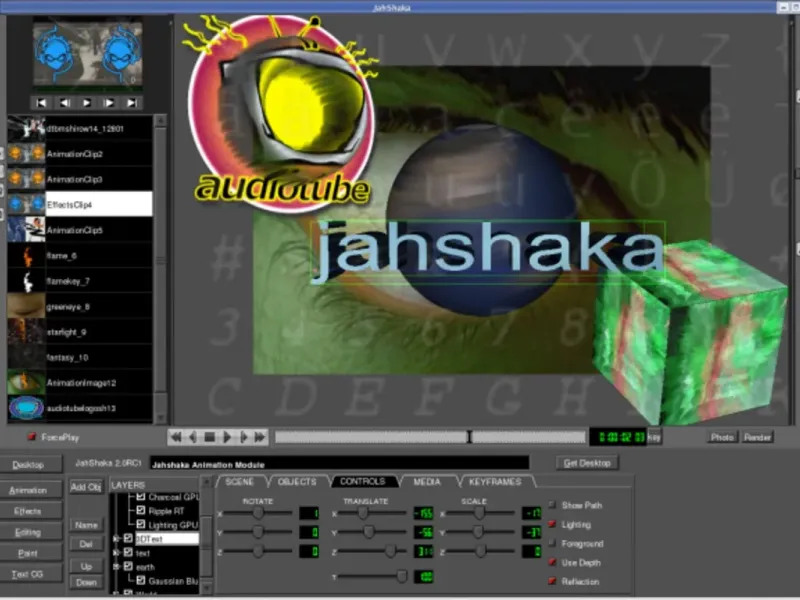Screen dimensions: 800x600
Task: Switch to the MEDIA tab
Action: (x=427, y=482)
